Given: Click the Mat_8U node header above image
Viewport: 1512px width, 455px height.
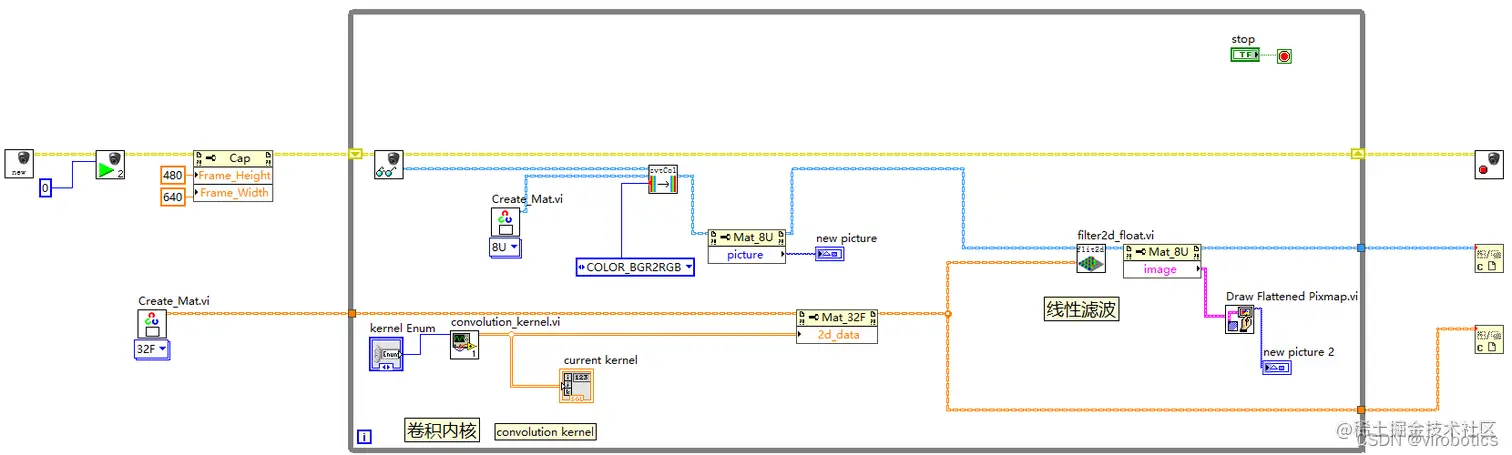Looking at the screenshot, I should pos(1161,252).
